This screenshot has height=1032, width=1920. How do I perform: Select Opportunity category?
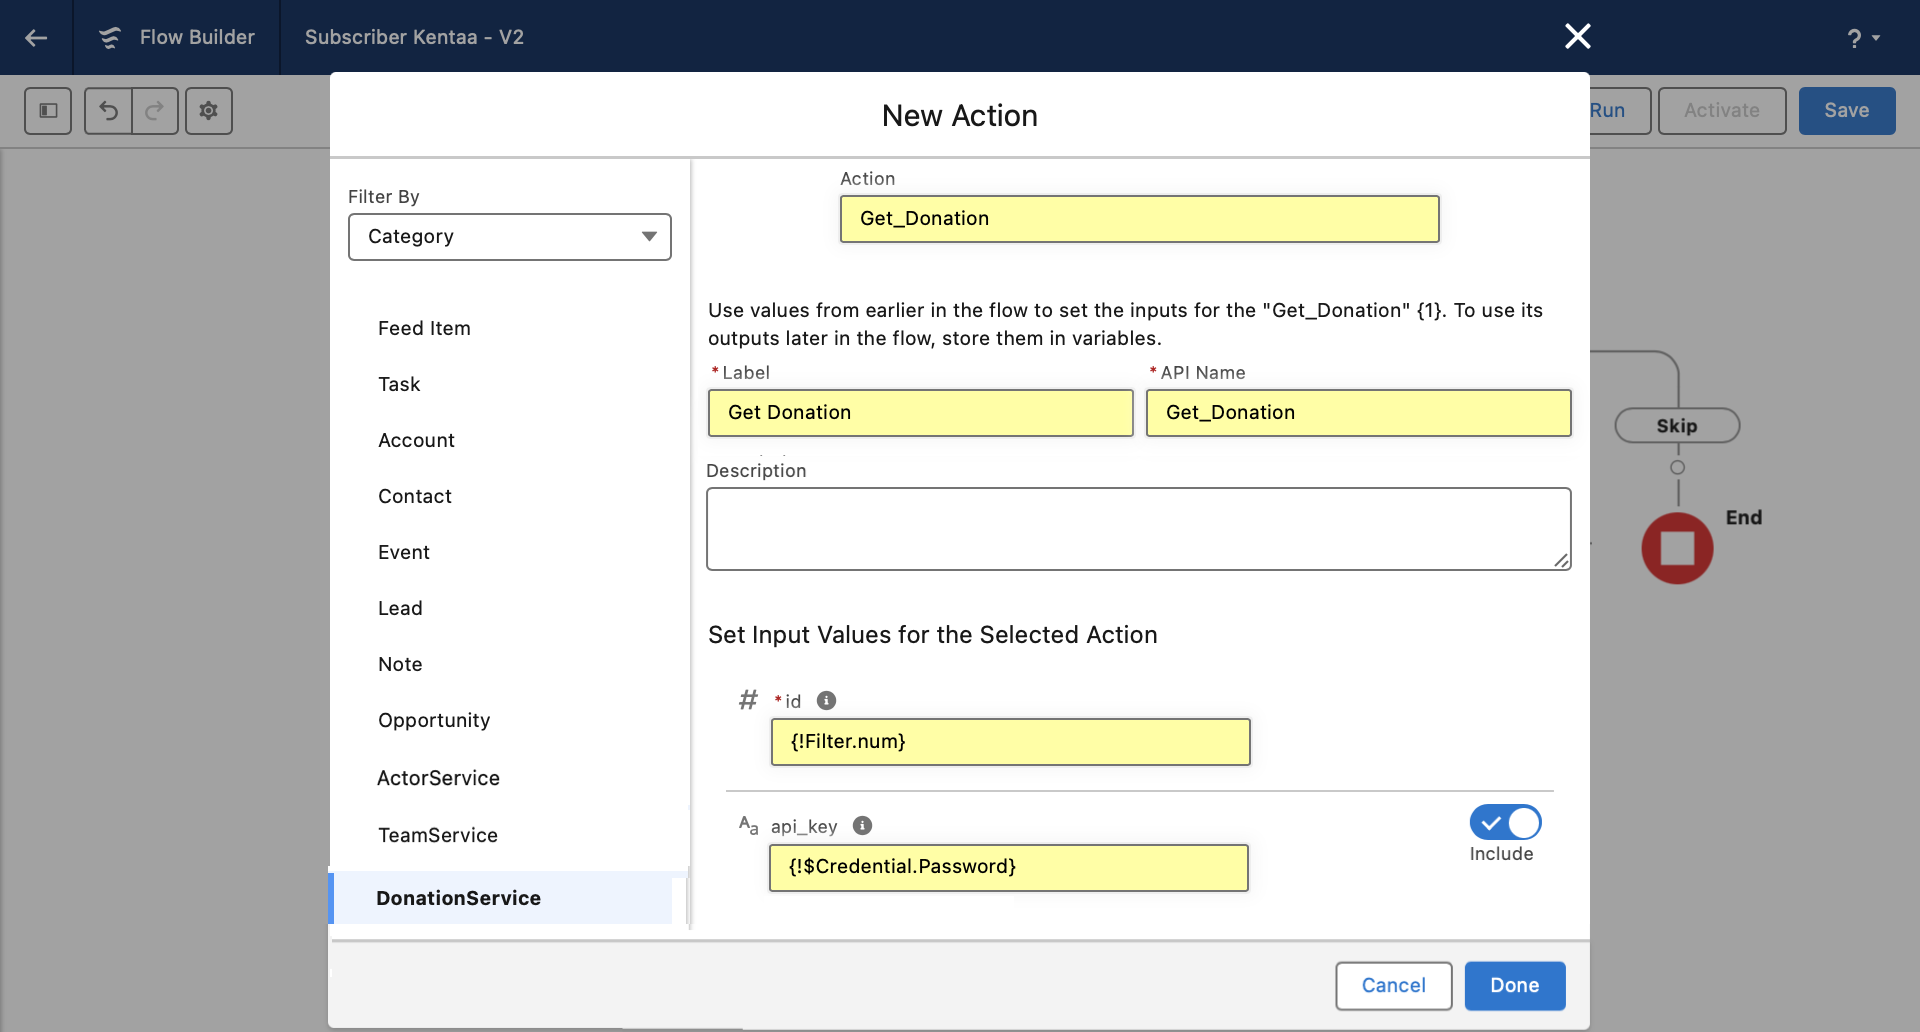[x=434, y=720]
